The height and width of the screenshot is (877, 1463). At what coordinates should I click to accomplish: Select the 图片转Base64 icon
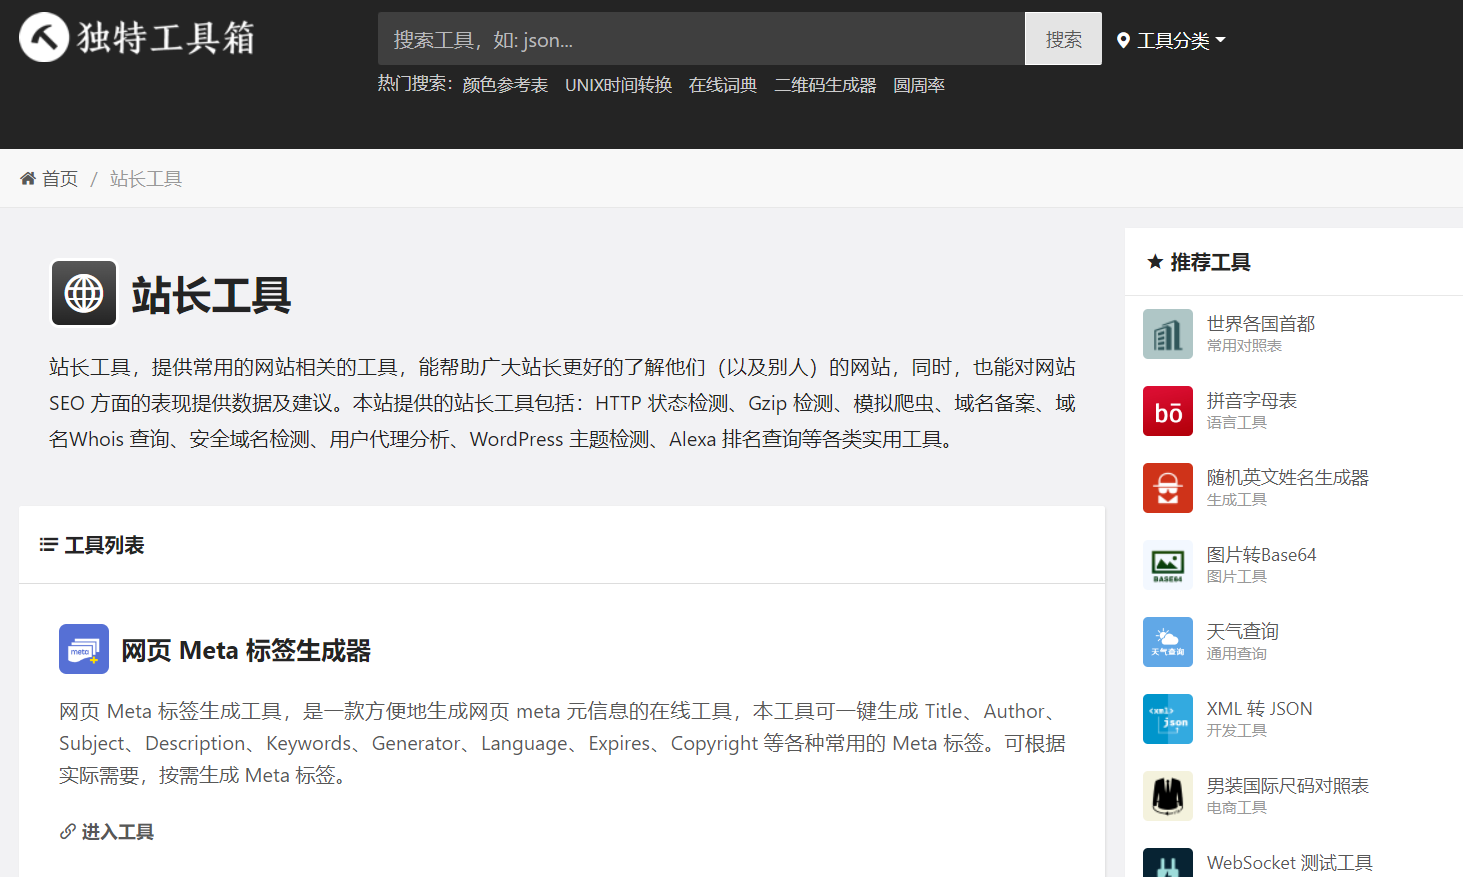(1167, 565)
